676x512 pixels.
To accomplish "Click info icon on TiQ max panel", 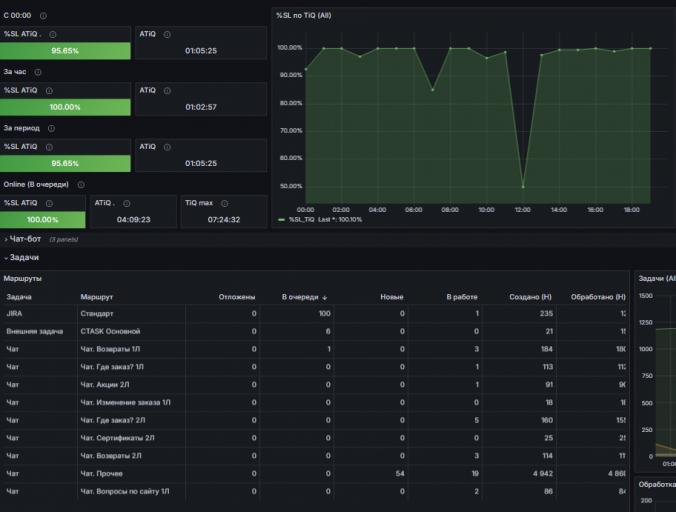I will pyautogui.click(x=225, y=203).
